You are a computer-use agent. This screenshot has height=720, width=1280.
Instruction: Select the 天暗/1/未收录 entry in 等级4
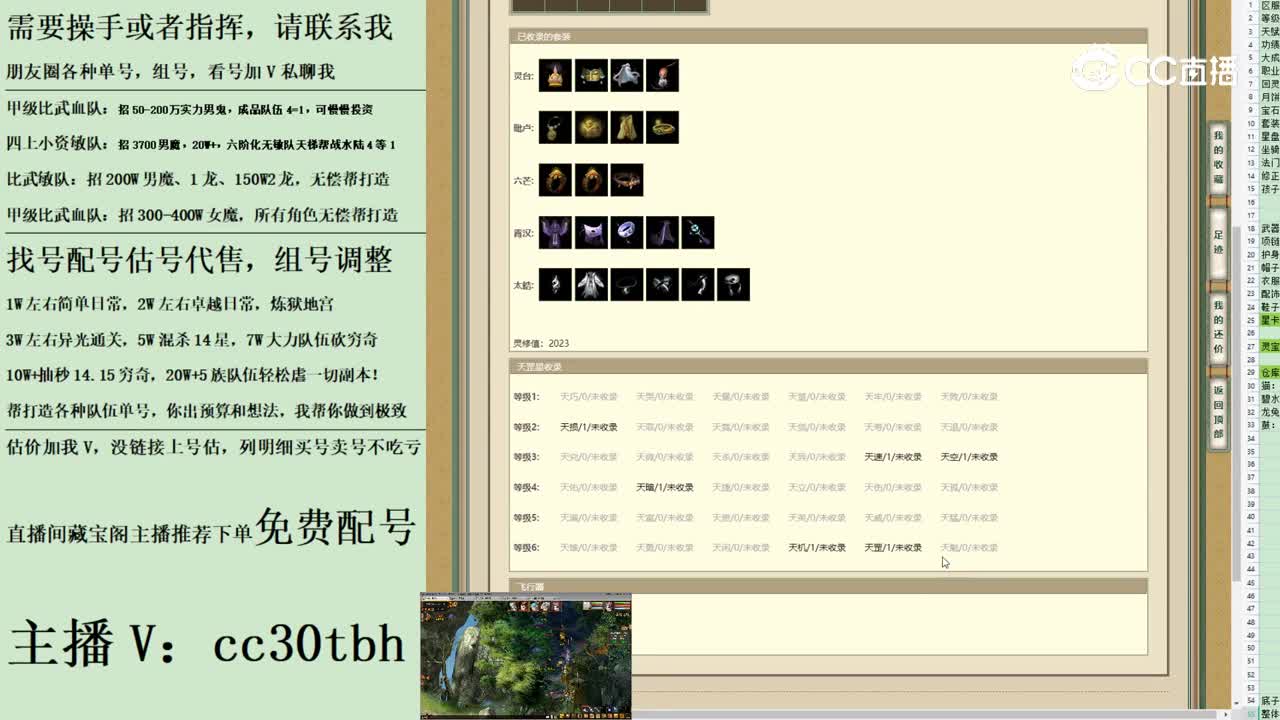664,487
